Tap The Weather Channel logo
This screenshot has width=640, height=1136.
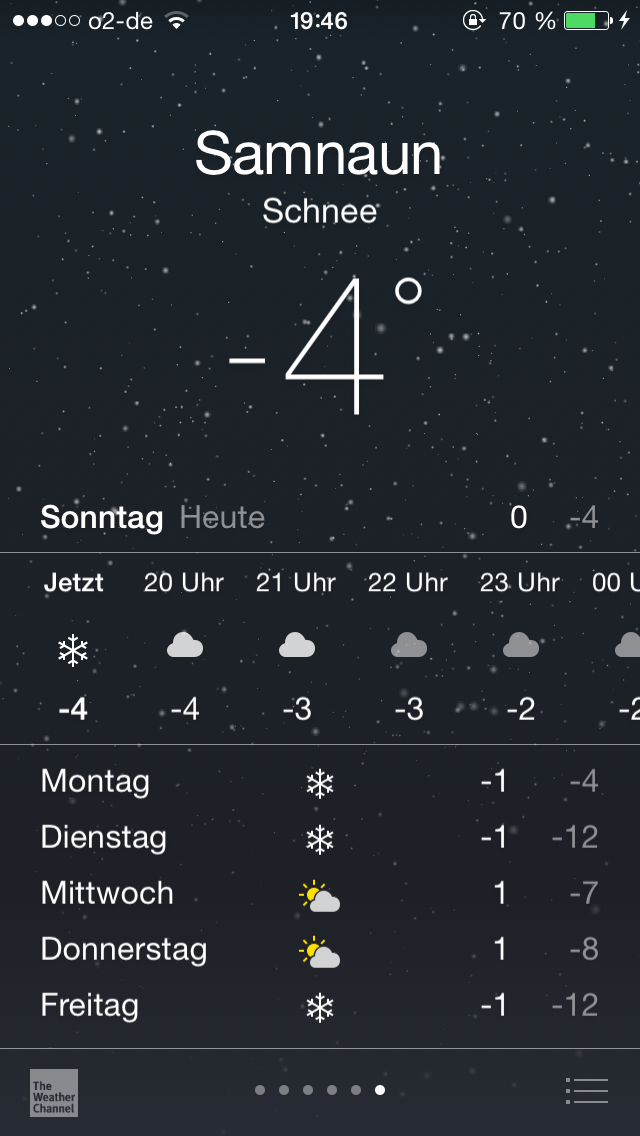click(x=54, y=1093)
